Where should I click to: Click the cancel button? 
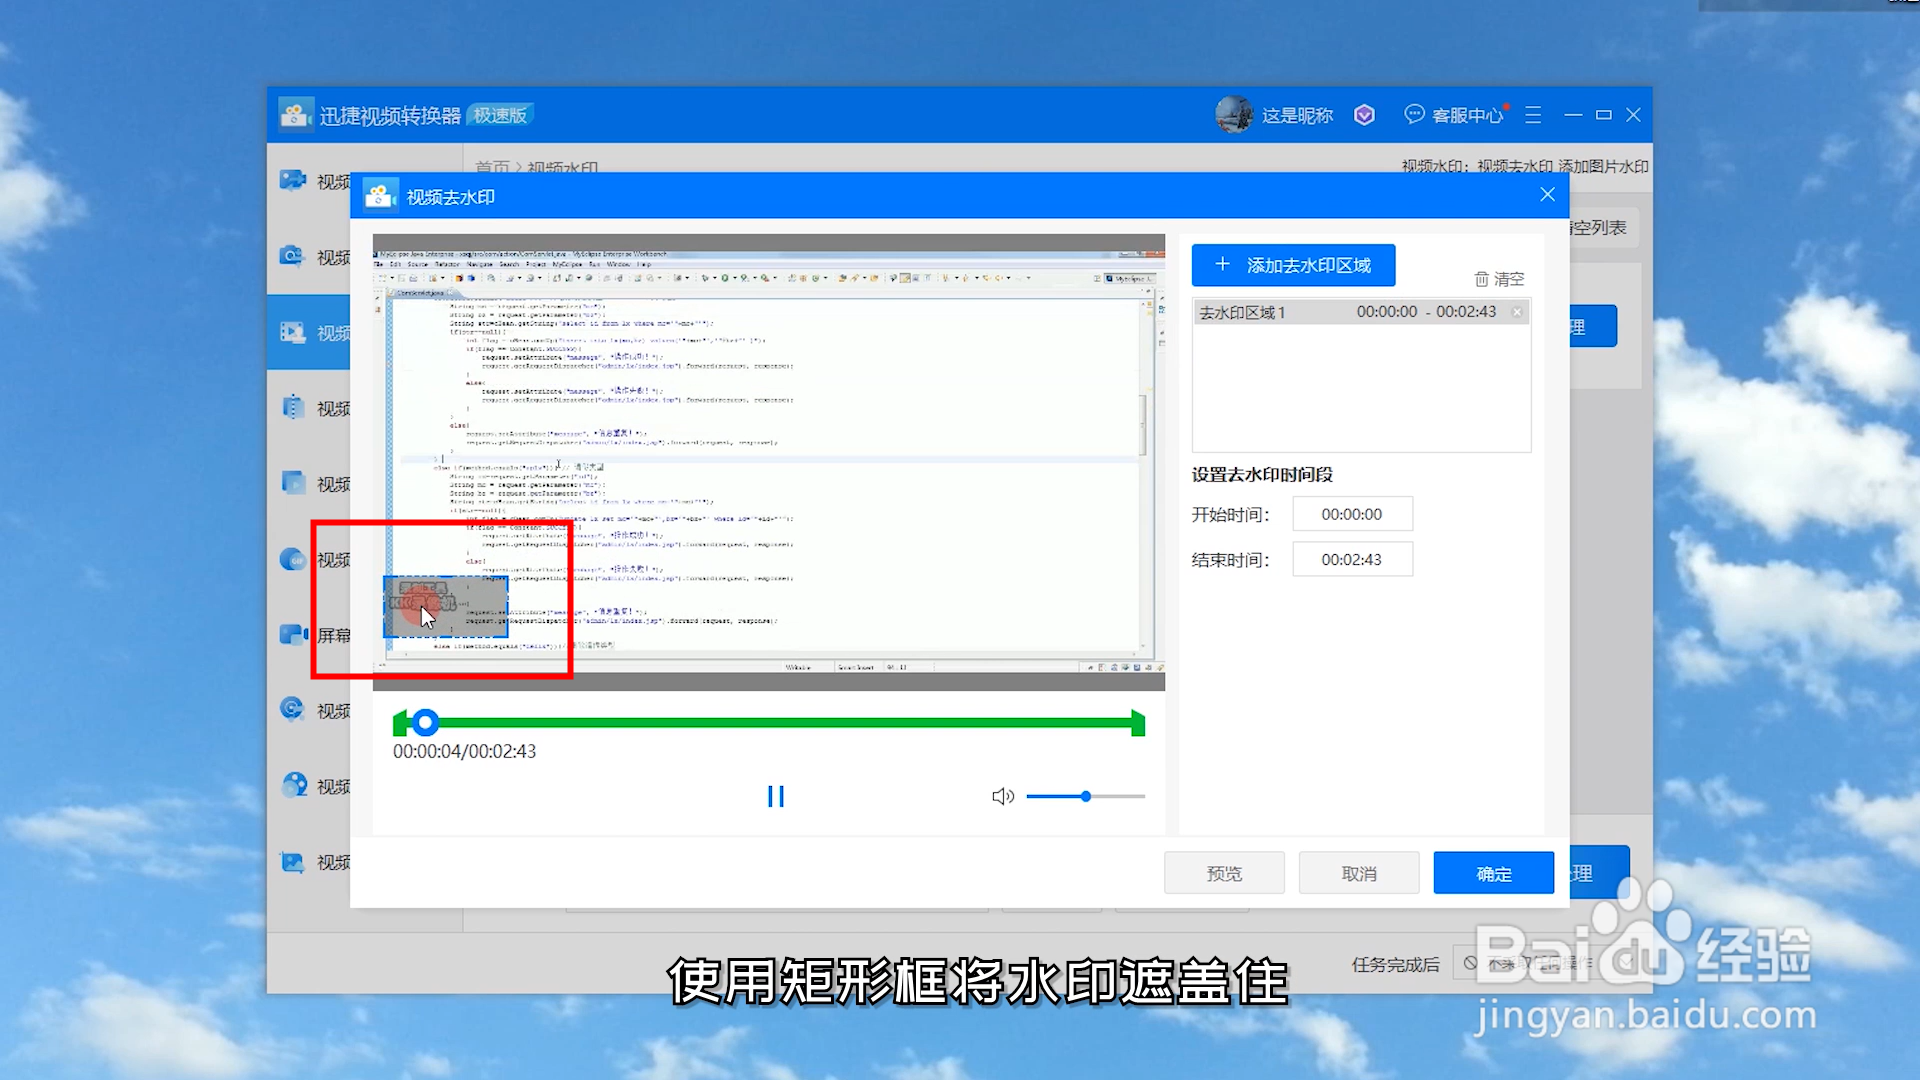[1358, 873]
